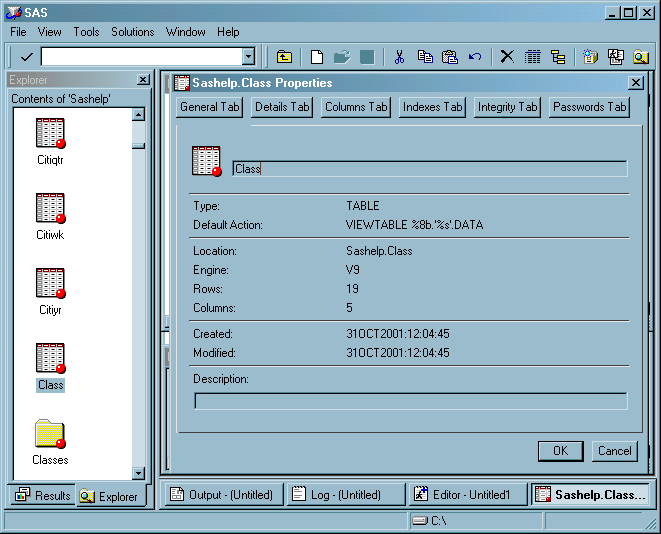Viewport: 661px width, 534px height.
Task: Switch to the Indexes Tab
Action: coord(432,107)
